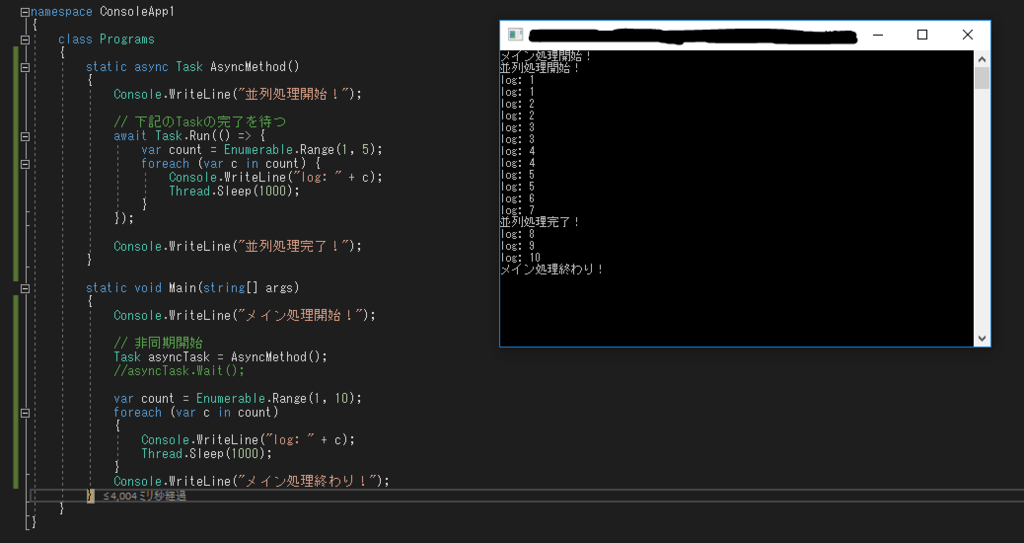The image size is (1024, 543).
Task: Collapse foreach loop inside Task.Run lambda
Action: [25, 164]
